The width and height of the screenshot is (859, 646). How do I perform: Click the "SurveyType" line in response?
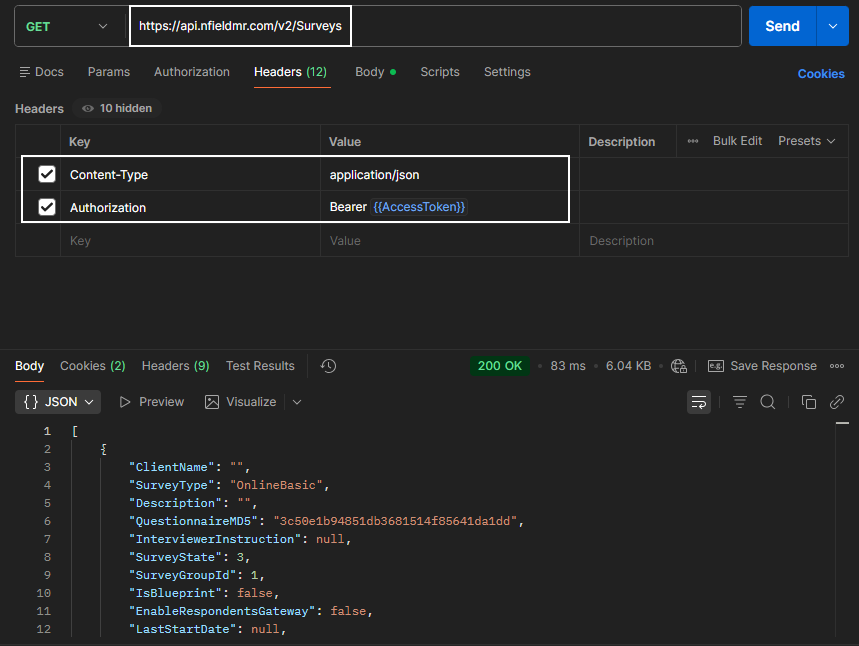point(229,485)
